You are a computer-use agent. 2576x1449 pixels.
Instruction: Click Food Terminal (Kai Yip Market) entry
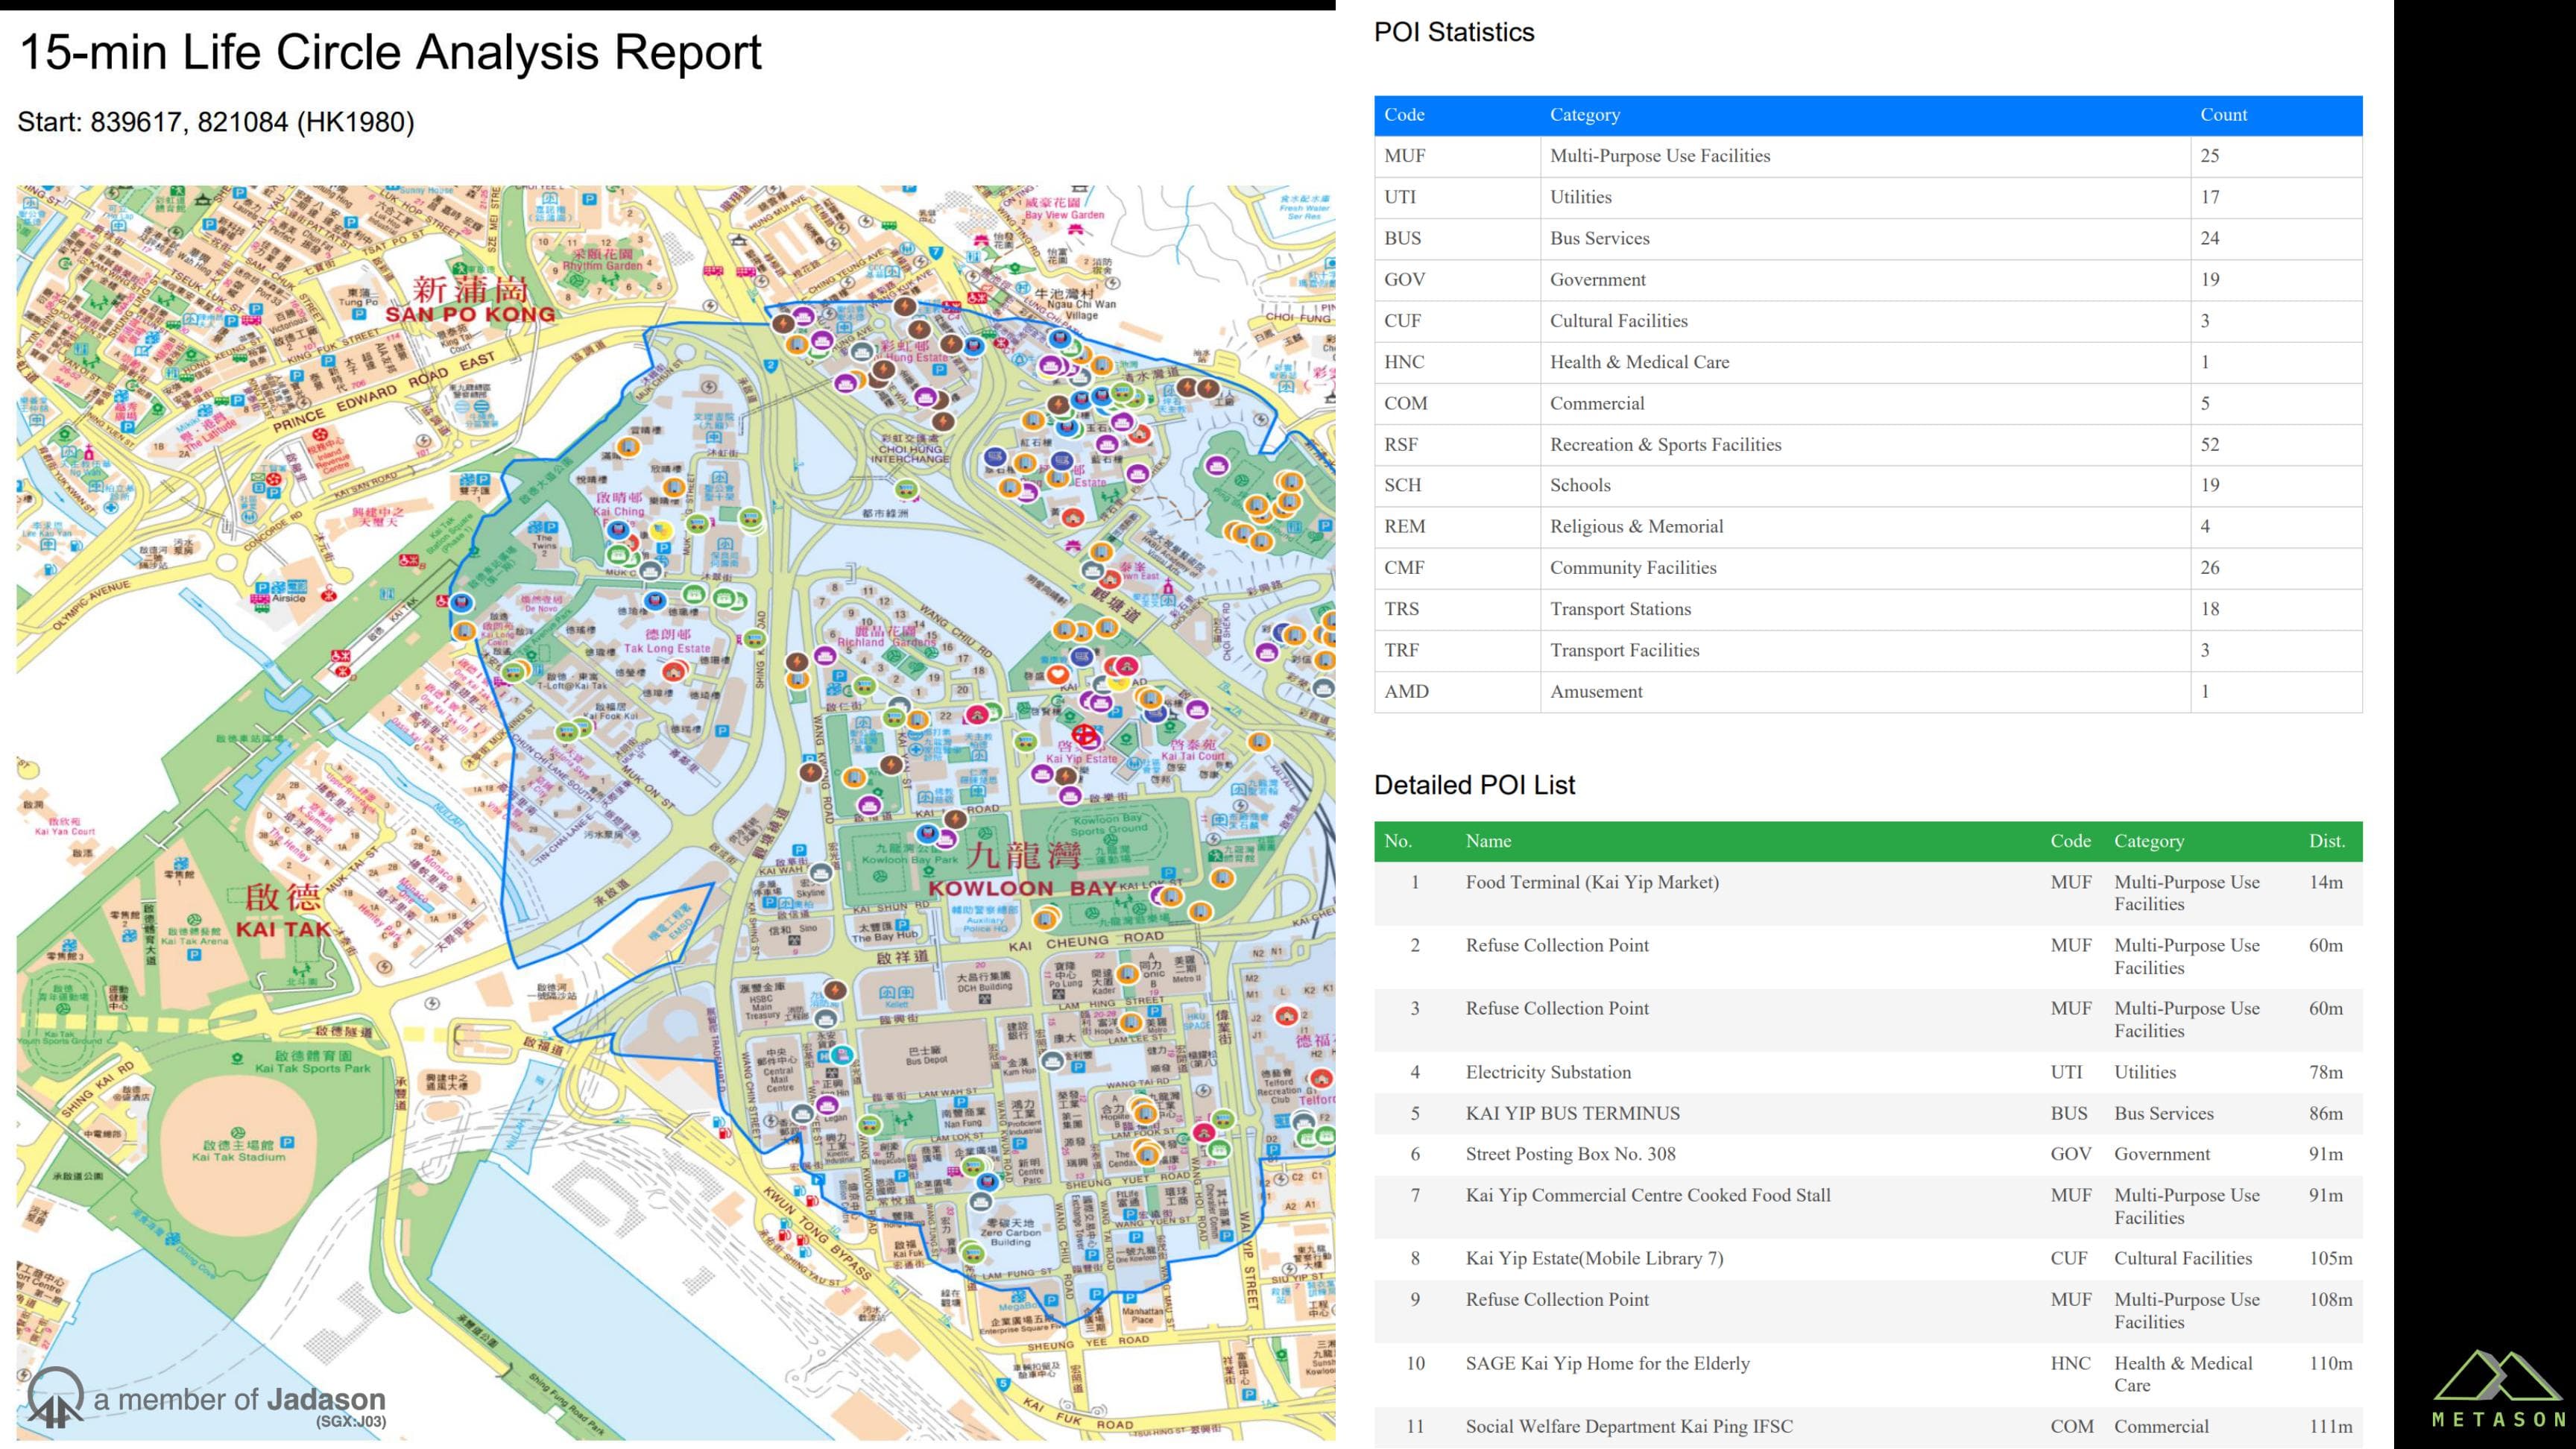[x=1592, y=882]
